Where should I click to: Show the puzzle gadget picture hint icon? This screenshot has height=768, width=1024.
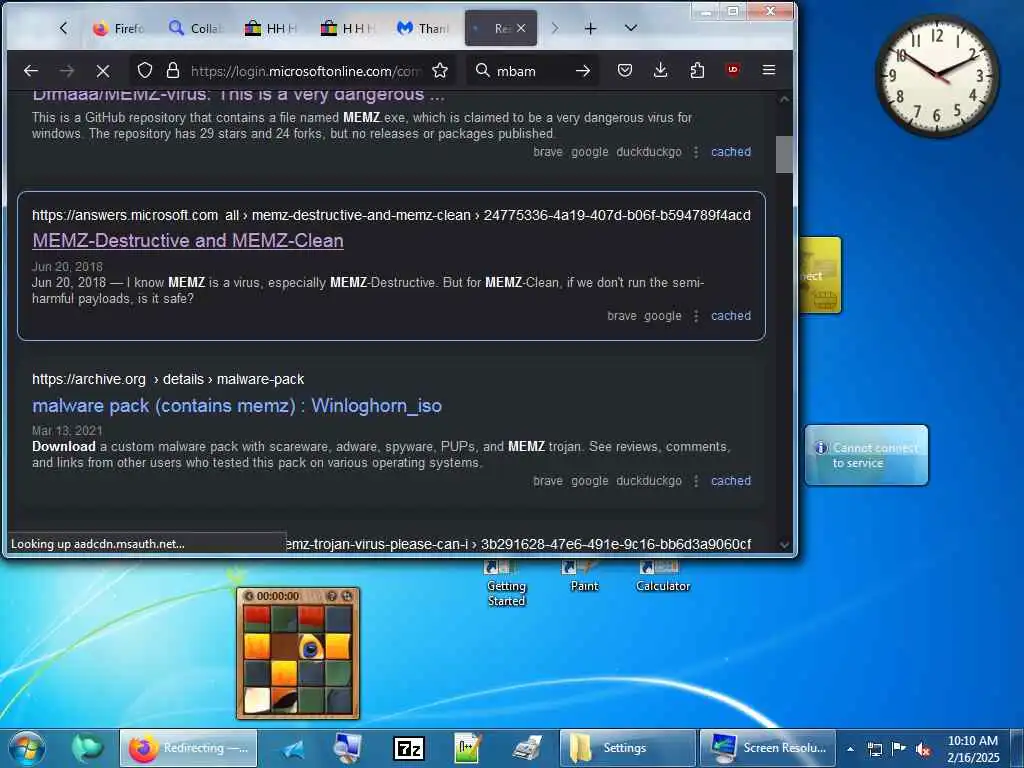[332, 596]
